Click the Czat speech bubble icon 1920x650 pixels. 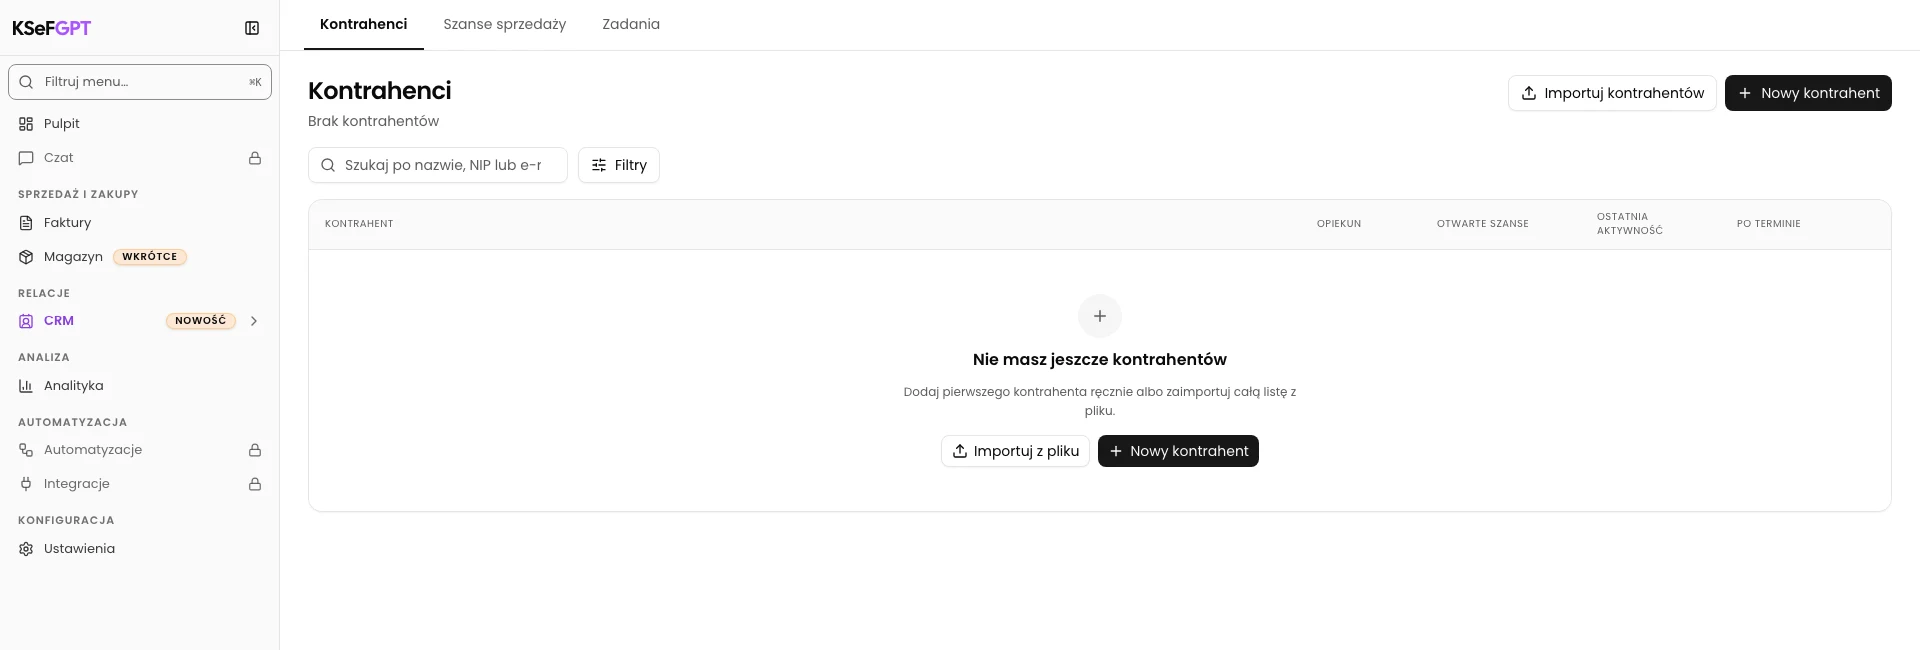[x=26, y=158]
